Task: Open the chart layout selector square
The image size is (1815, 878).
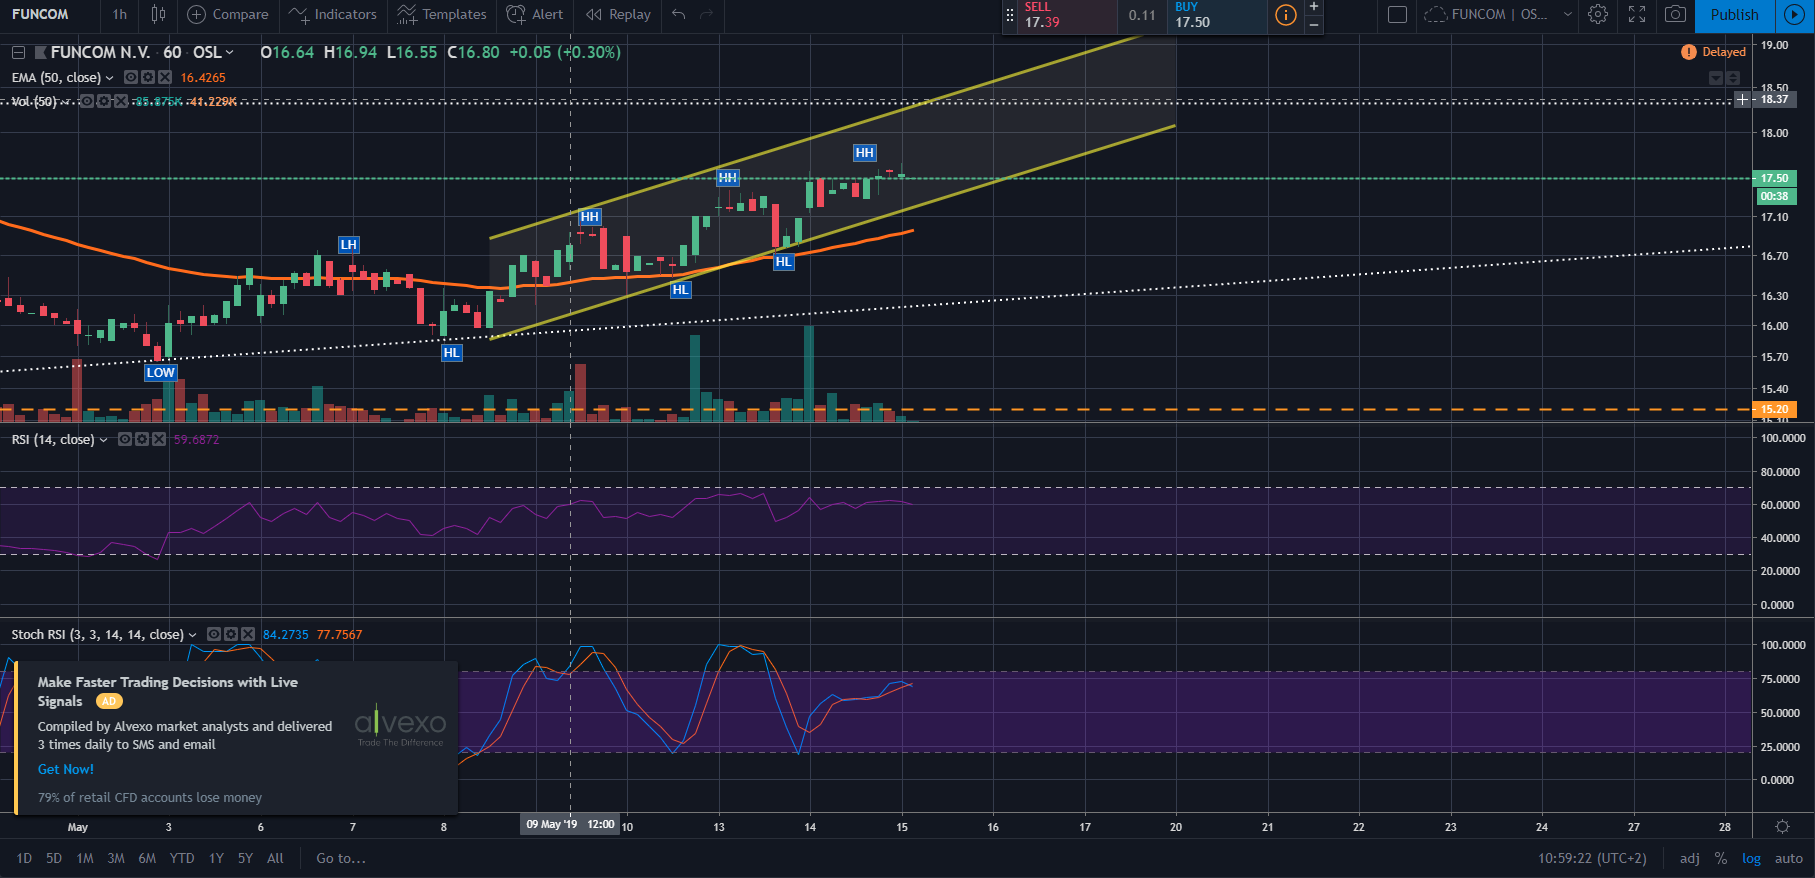Action: (x=1398, y=14)
